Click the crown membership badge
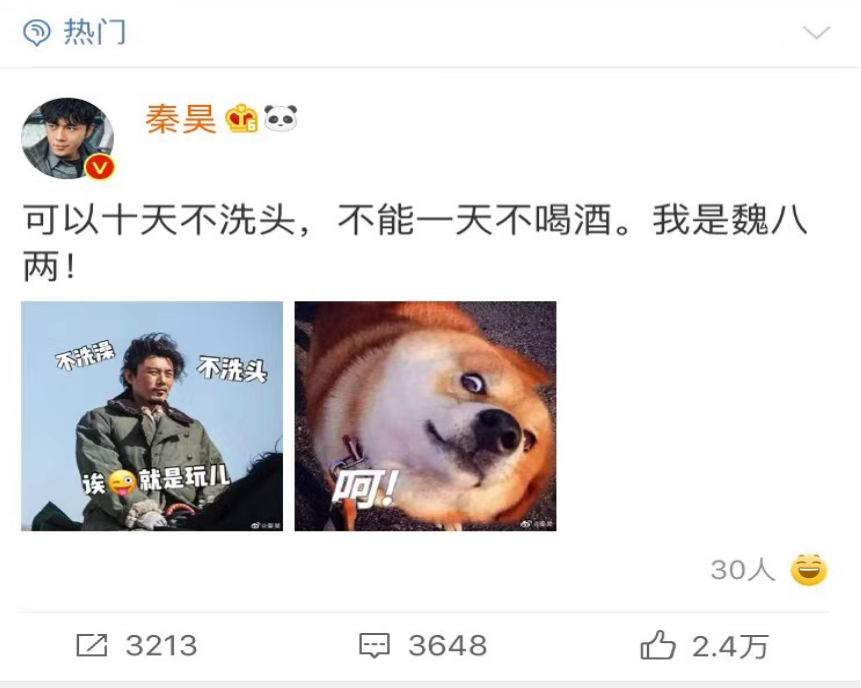 (x=242, y=118)
